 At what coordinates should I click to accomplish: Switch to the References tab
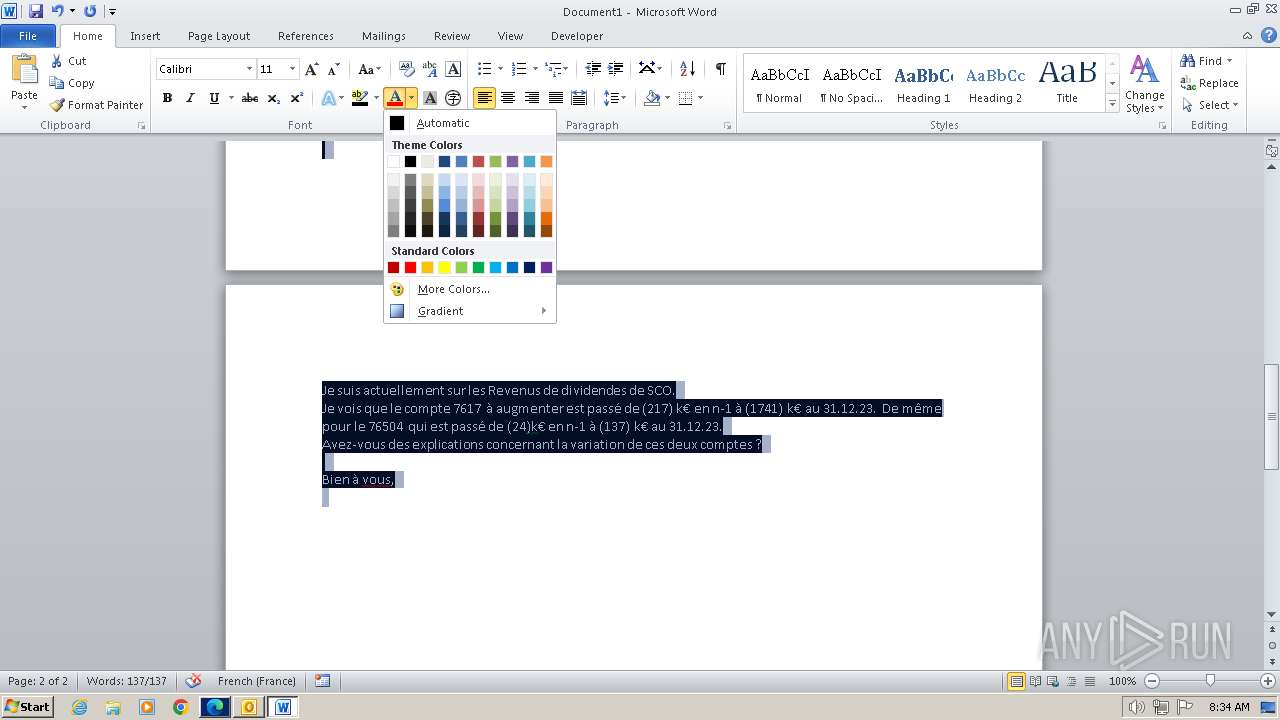point(306,36)
